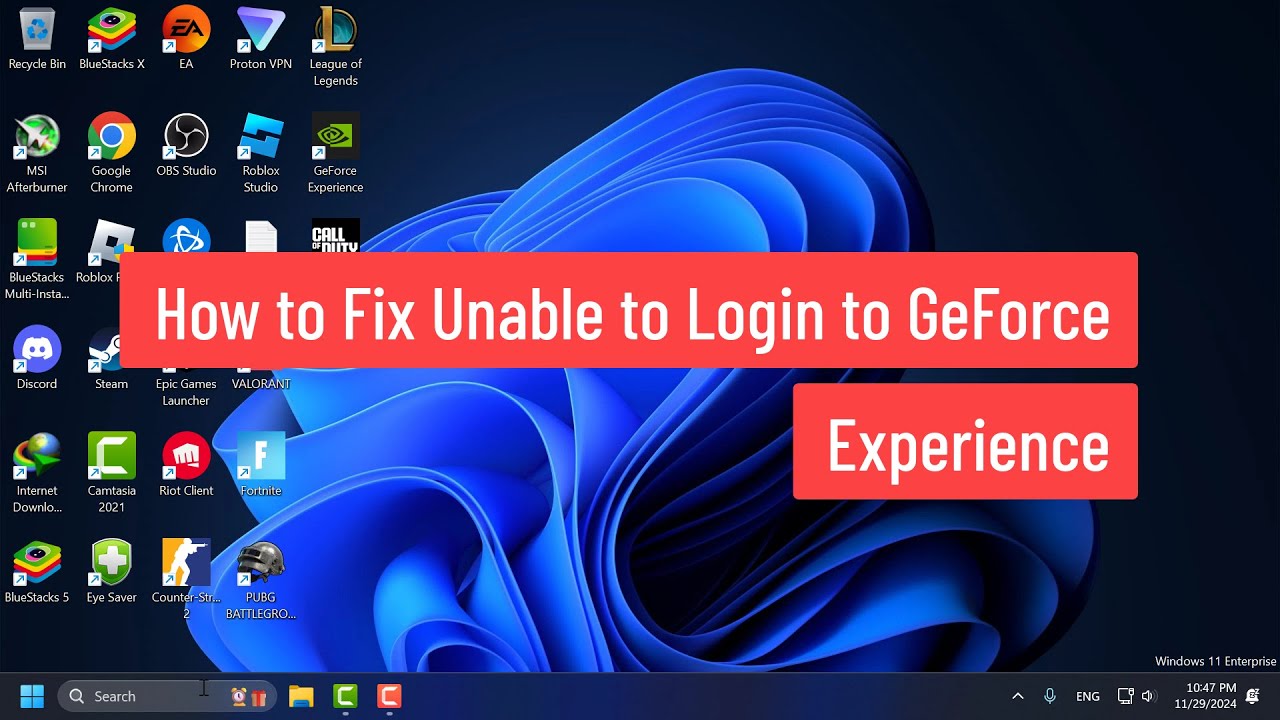Switch to the green Camtasia taskbar app
Image resolution: width=1280 pixels, height=720 pixels.
(345, 696)
